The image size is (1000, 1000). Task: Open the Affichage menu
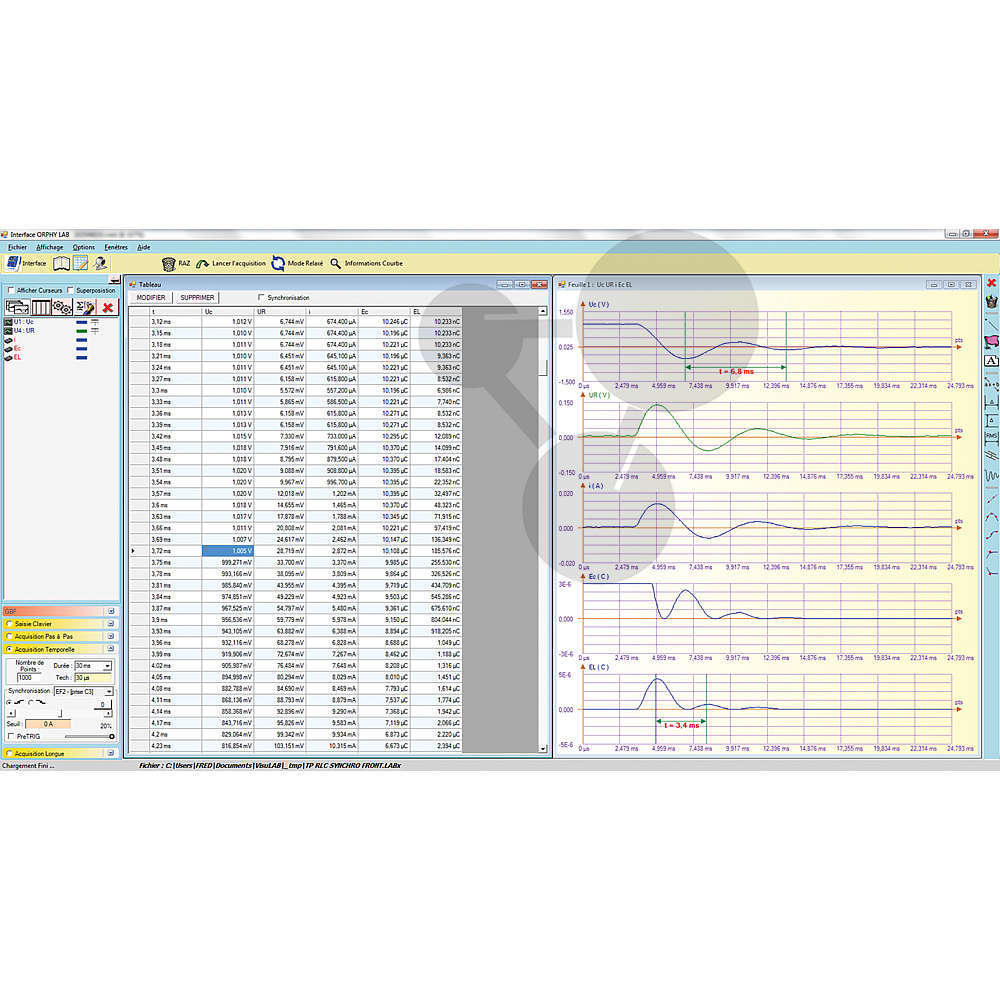point(50,247)
